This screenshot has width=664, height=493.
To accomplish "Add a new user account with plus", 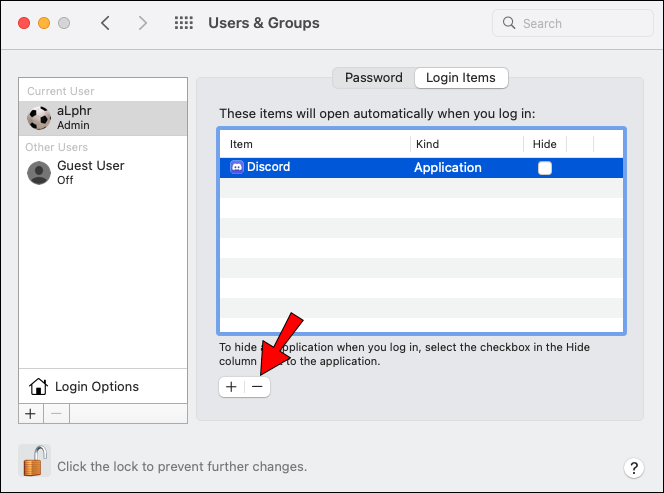I will [30, 413].
